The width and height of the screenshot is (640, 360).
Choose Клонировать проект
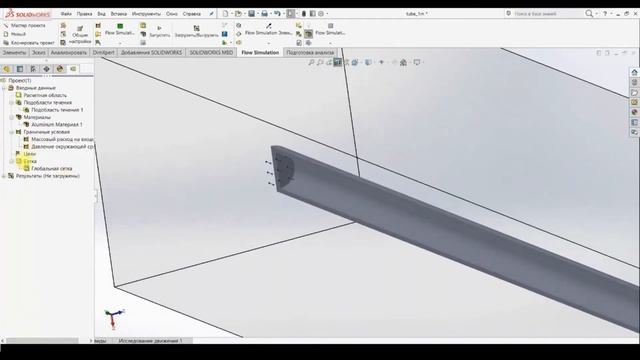coord(29,43)
